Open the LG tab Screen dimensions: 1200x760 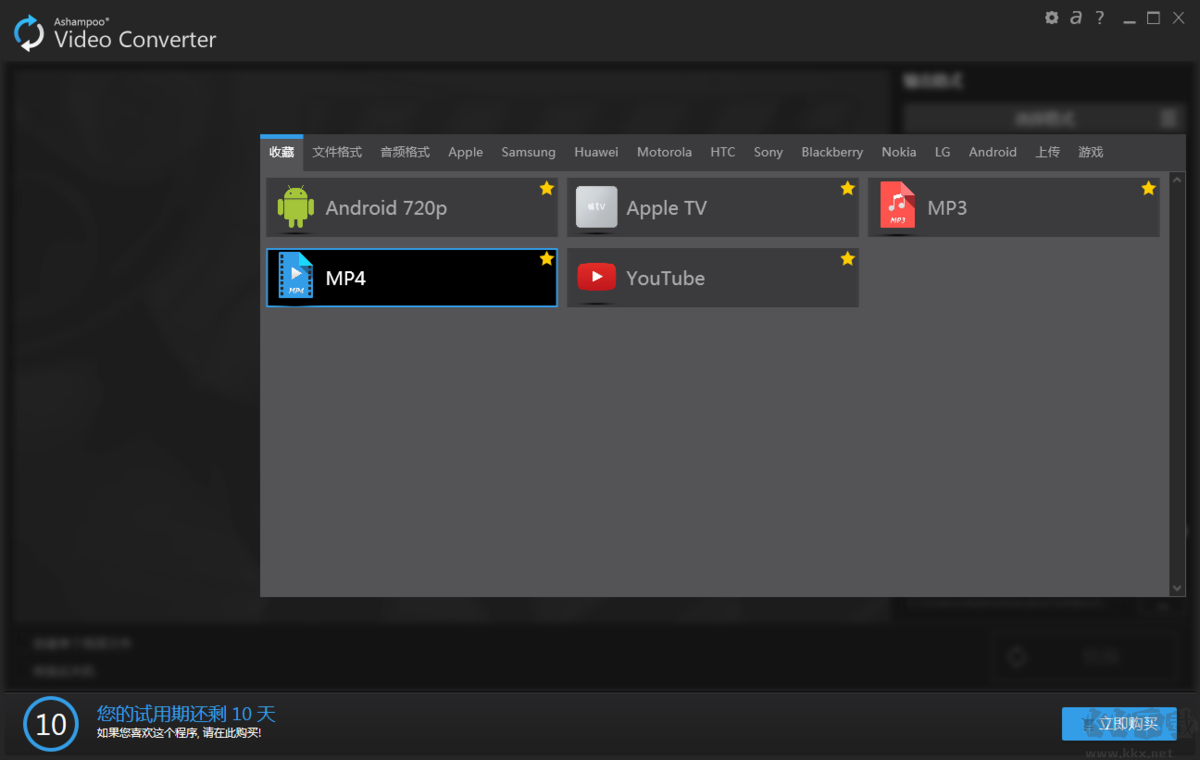click(943, 152)
